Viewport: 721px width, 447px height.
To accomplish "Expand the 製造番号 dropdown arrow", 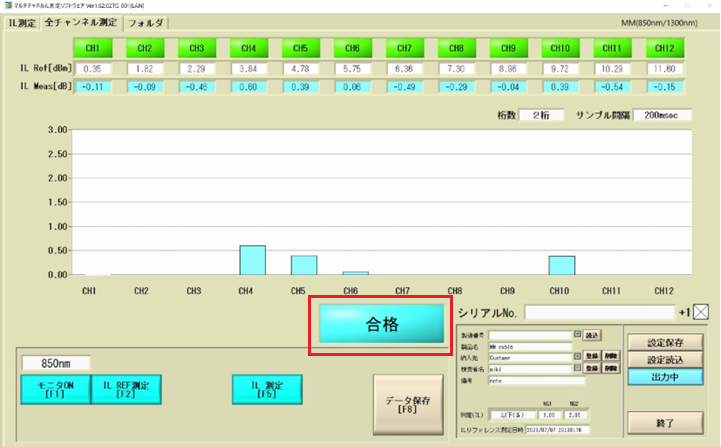I will tap(577, 334).
